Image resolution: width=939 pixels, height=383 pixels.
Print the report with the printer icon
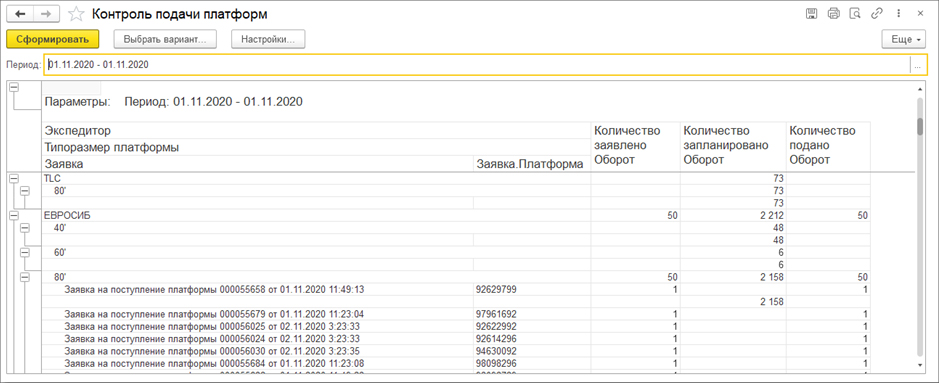[833, 13]
